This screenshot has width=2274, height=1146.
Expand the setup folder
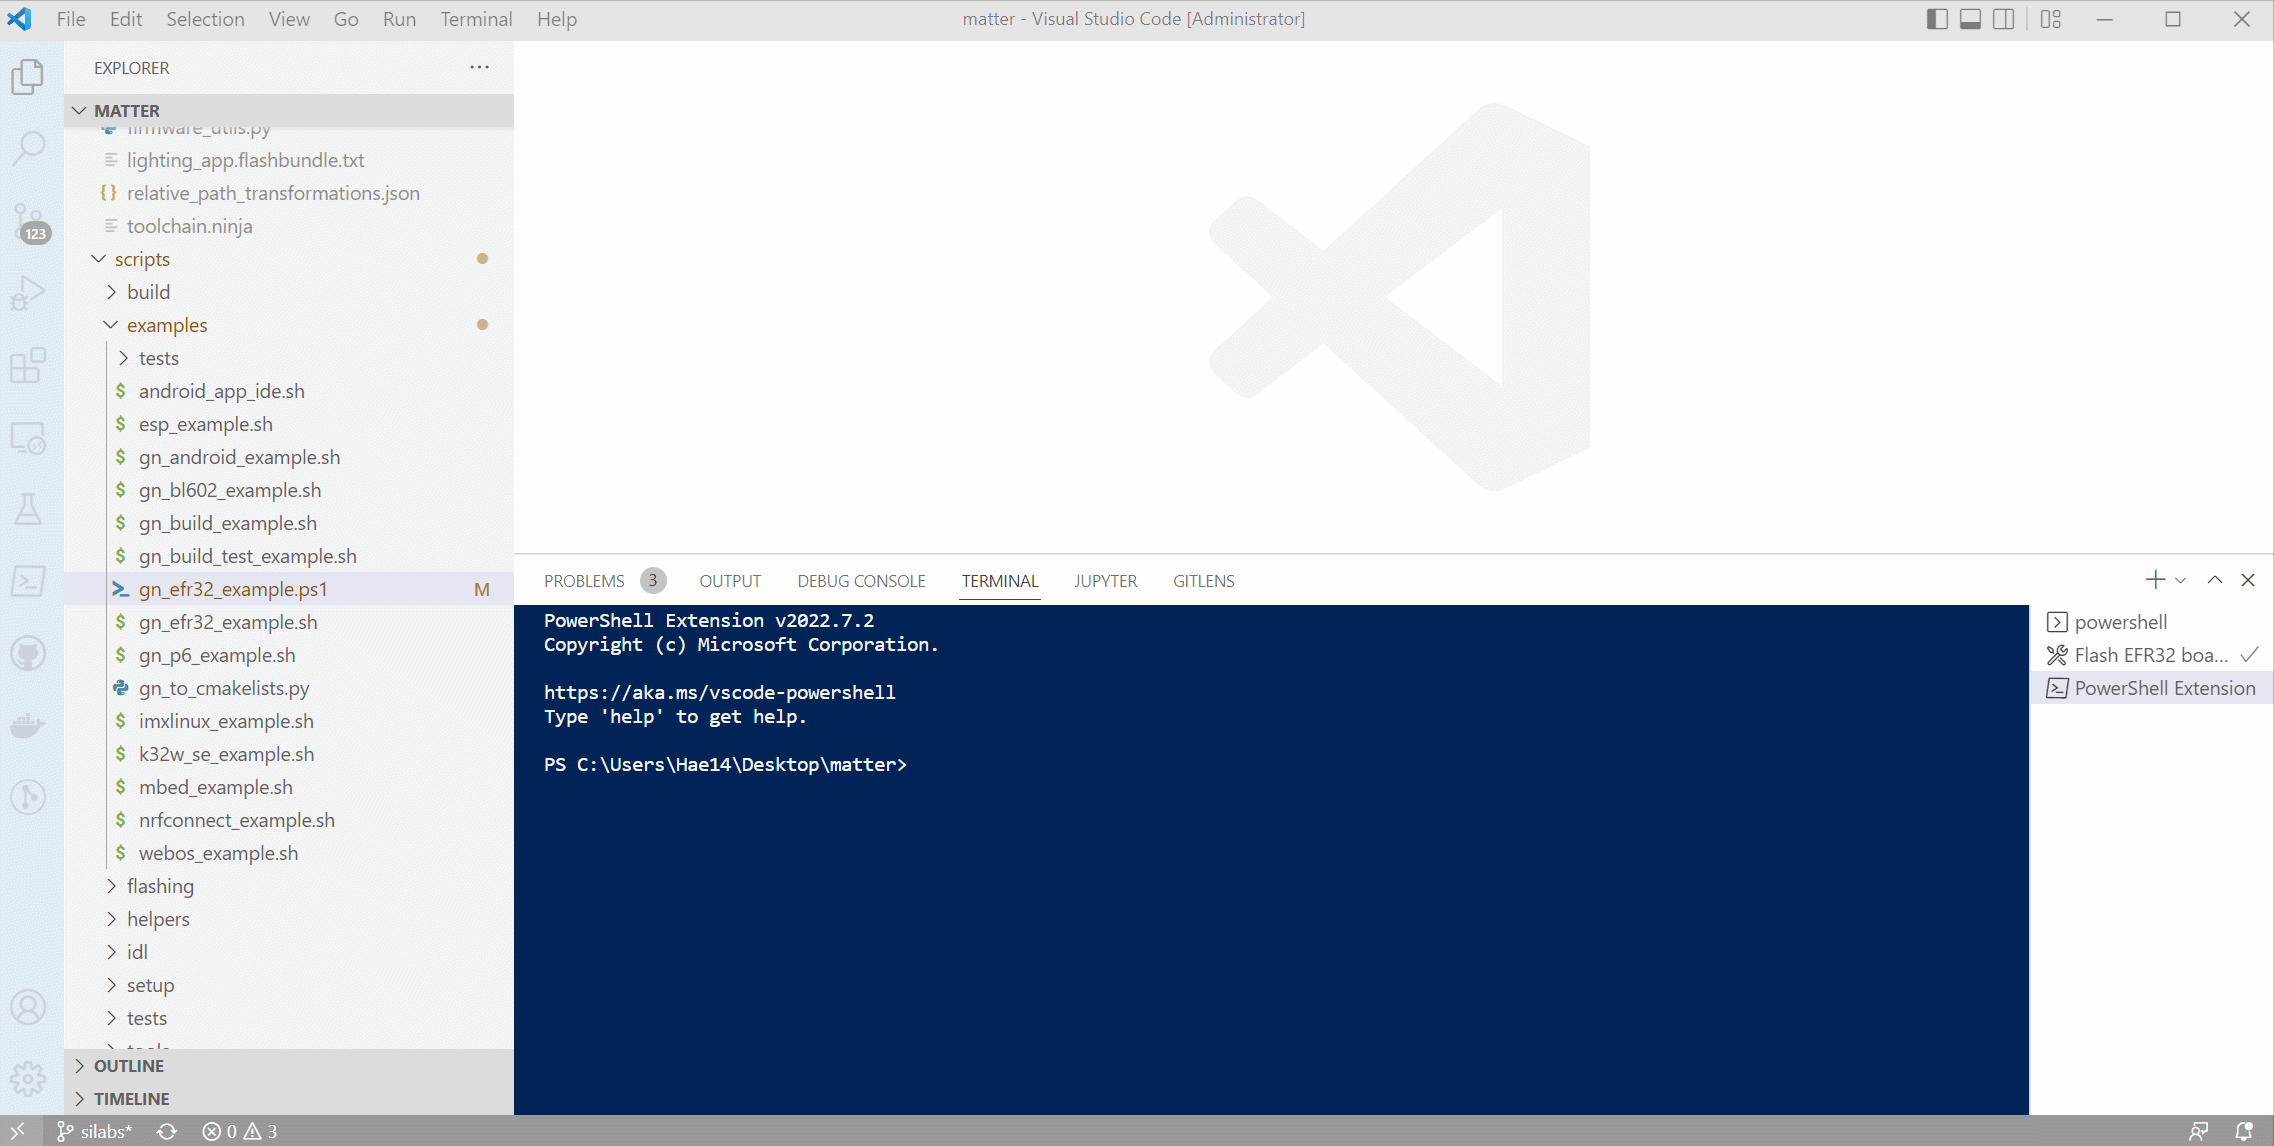[289, 985]
